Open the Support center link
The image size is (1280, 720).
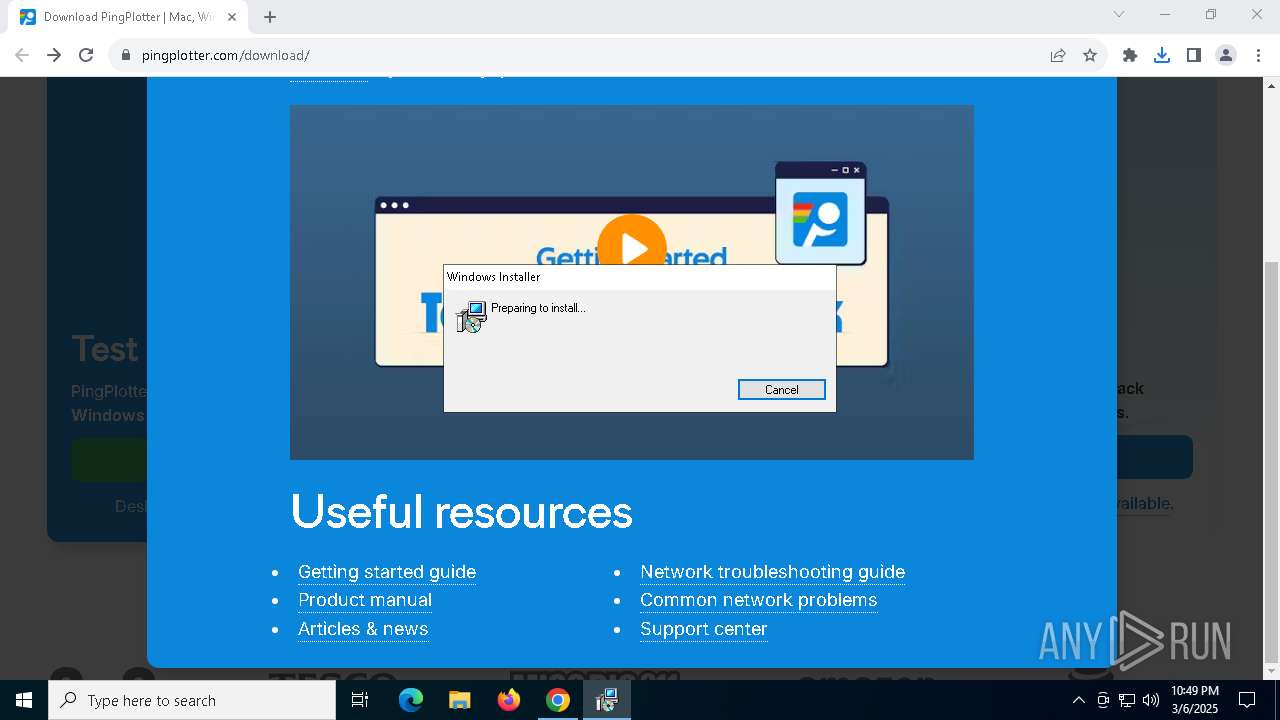704,629
